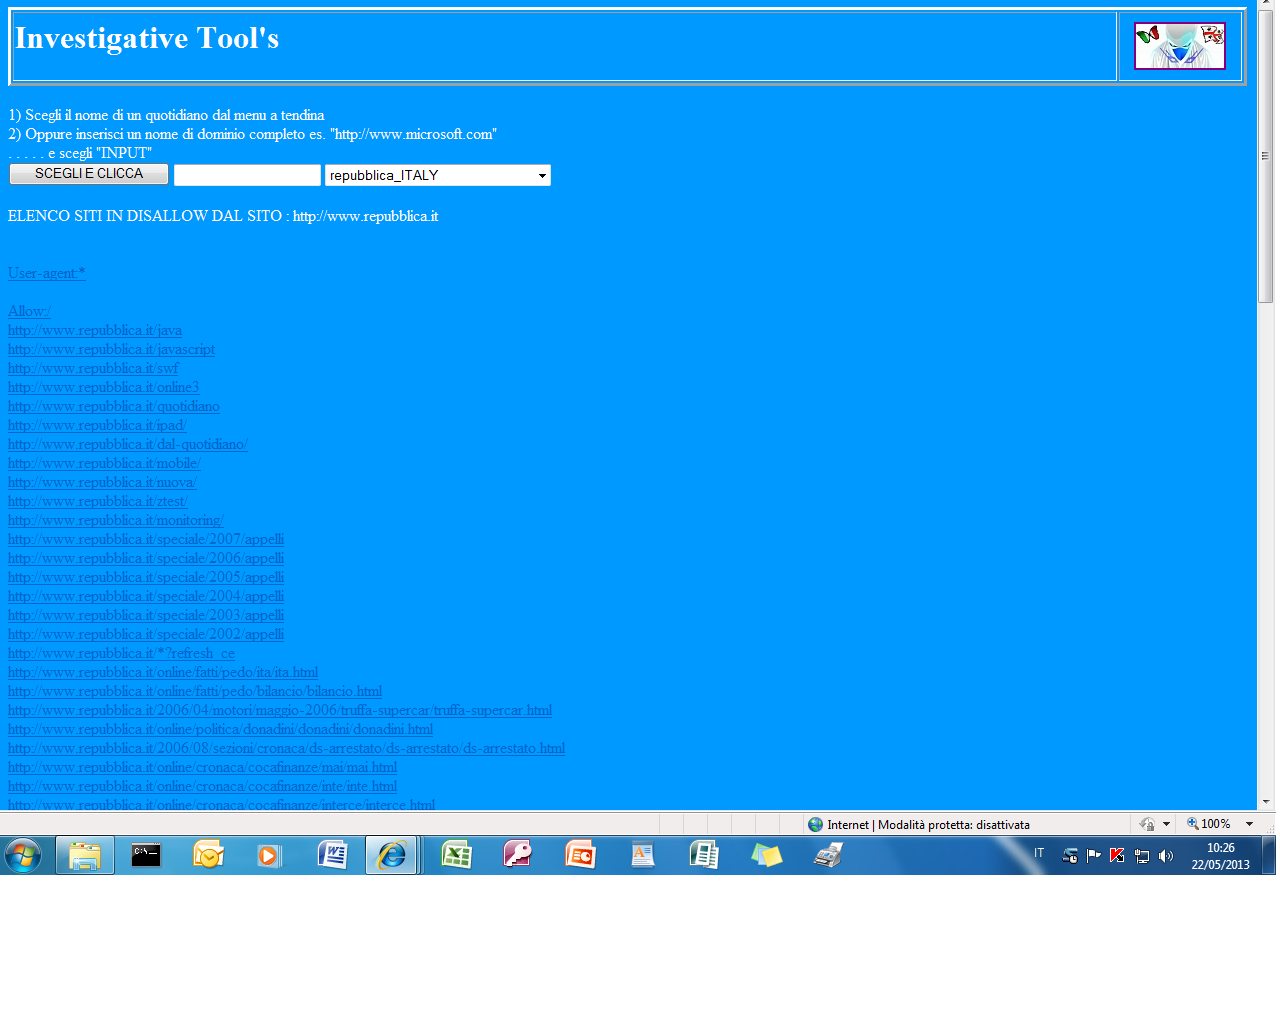Follow the repubblica.it/nuova/ link
Image resolution: width=1280 pixels, height=1024 pixels.
102,482
